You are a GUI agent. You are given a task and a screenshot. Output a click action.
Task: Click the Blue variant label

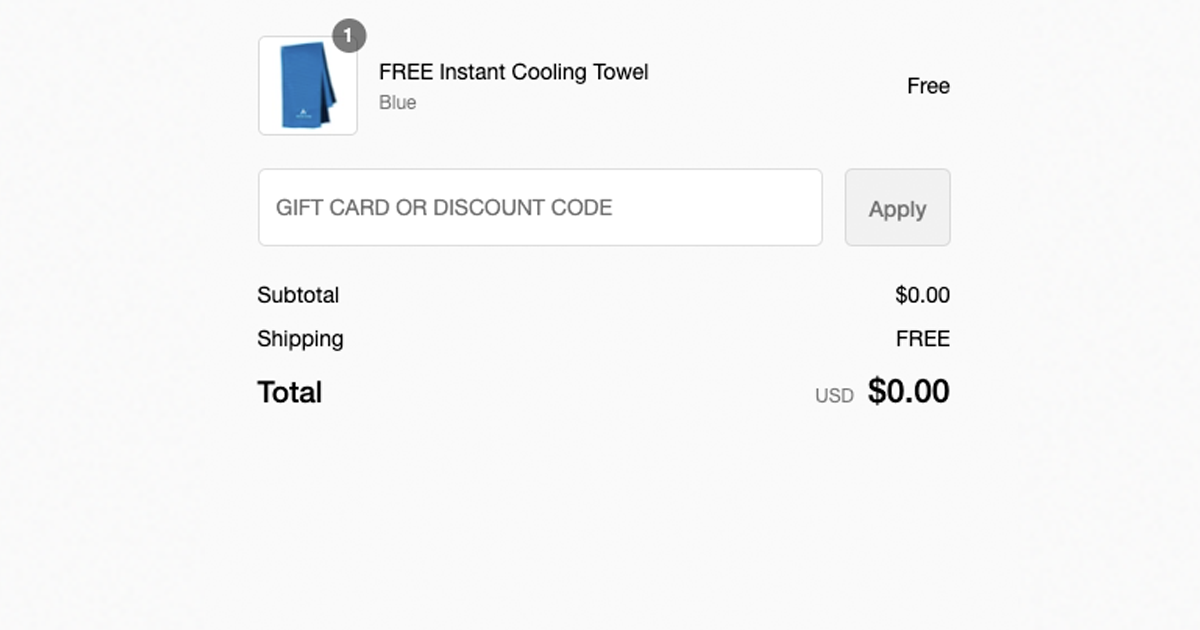coord(397,102)
